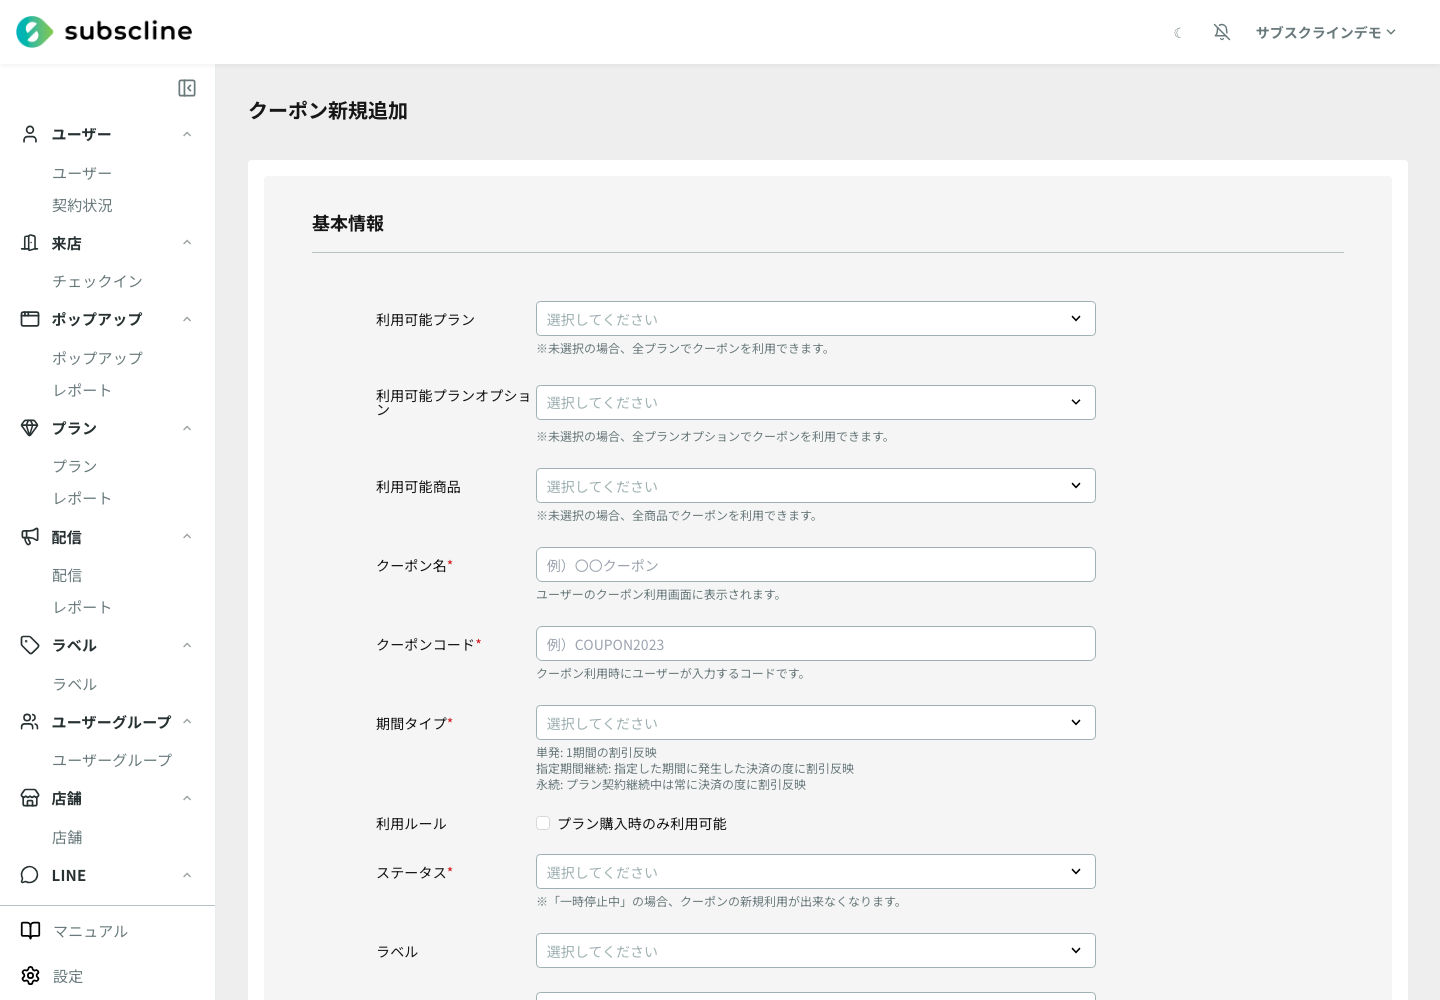The image size is (1440, 1000).
Task: Open notifications bell icon
Action: pyautogui.click(x=1222, y=32)
